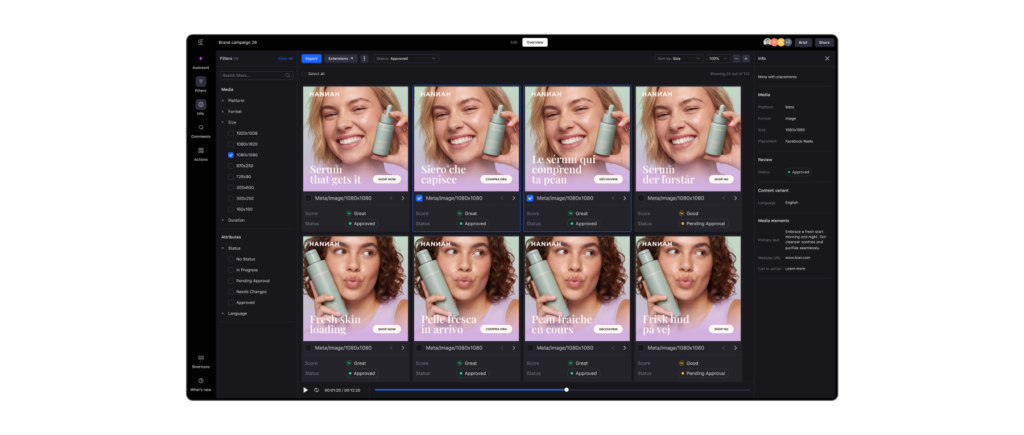
Task: Open the Comments sidebar icon
Action: 200,127
